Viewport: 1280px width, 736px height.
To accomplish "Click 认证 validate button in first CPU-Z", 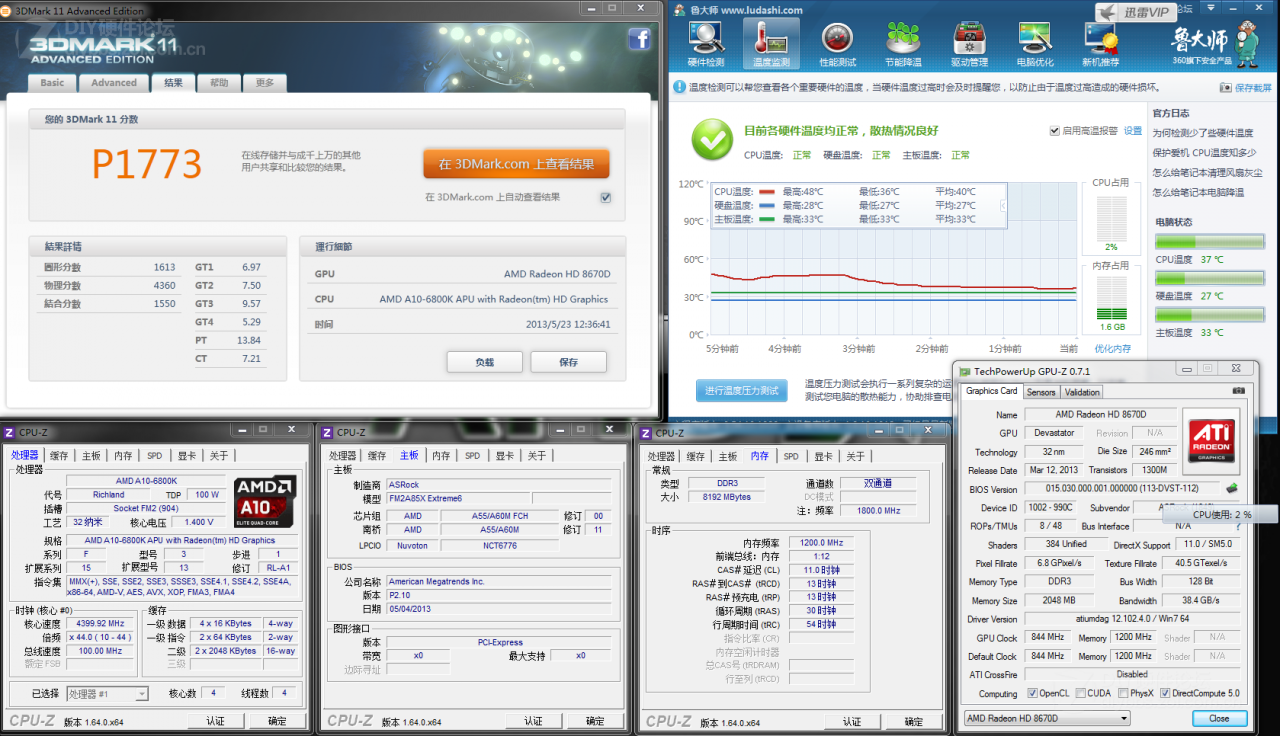I will [216, 720].
